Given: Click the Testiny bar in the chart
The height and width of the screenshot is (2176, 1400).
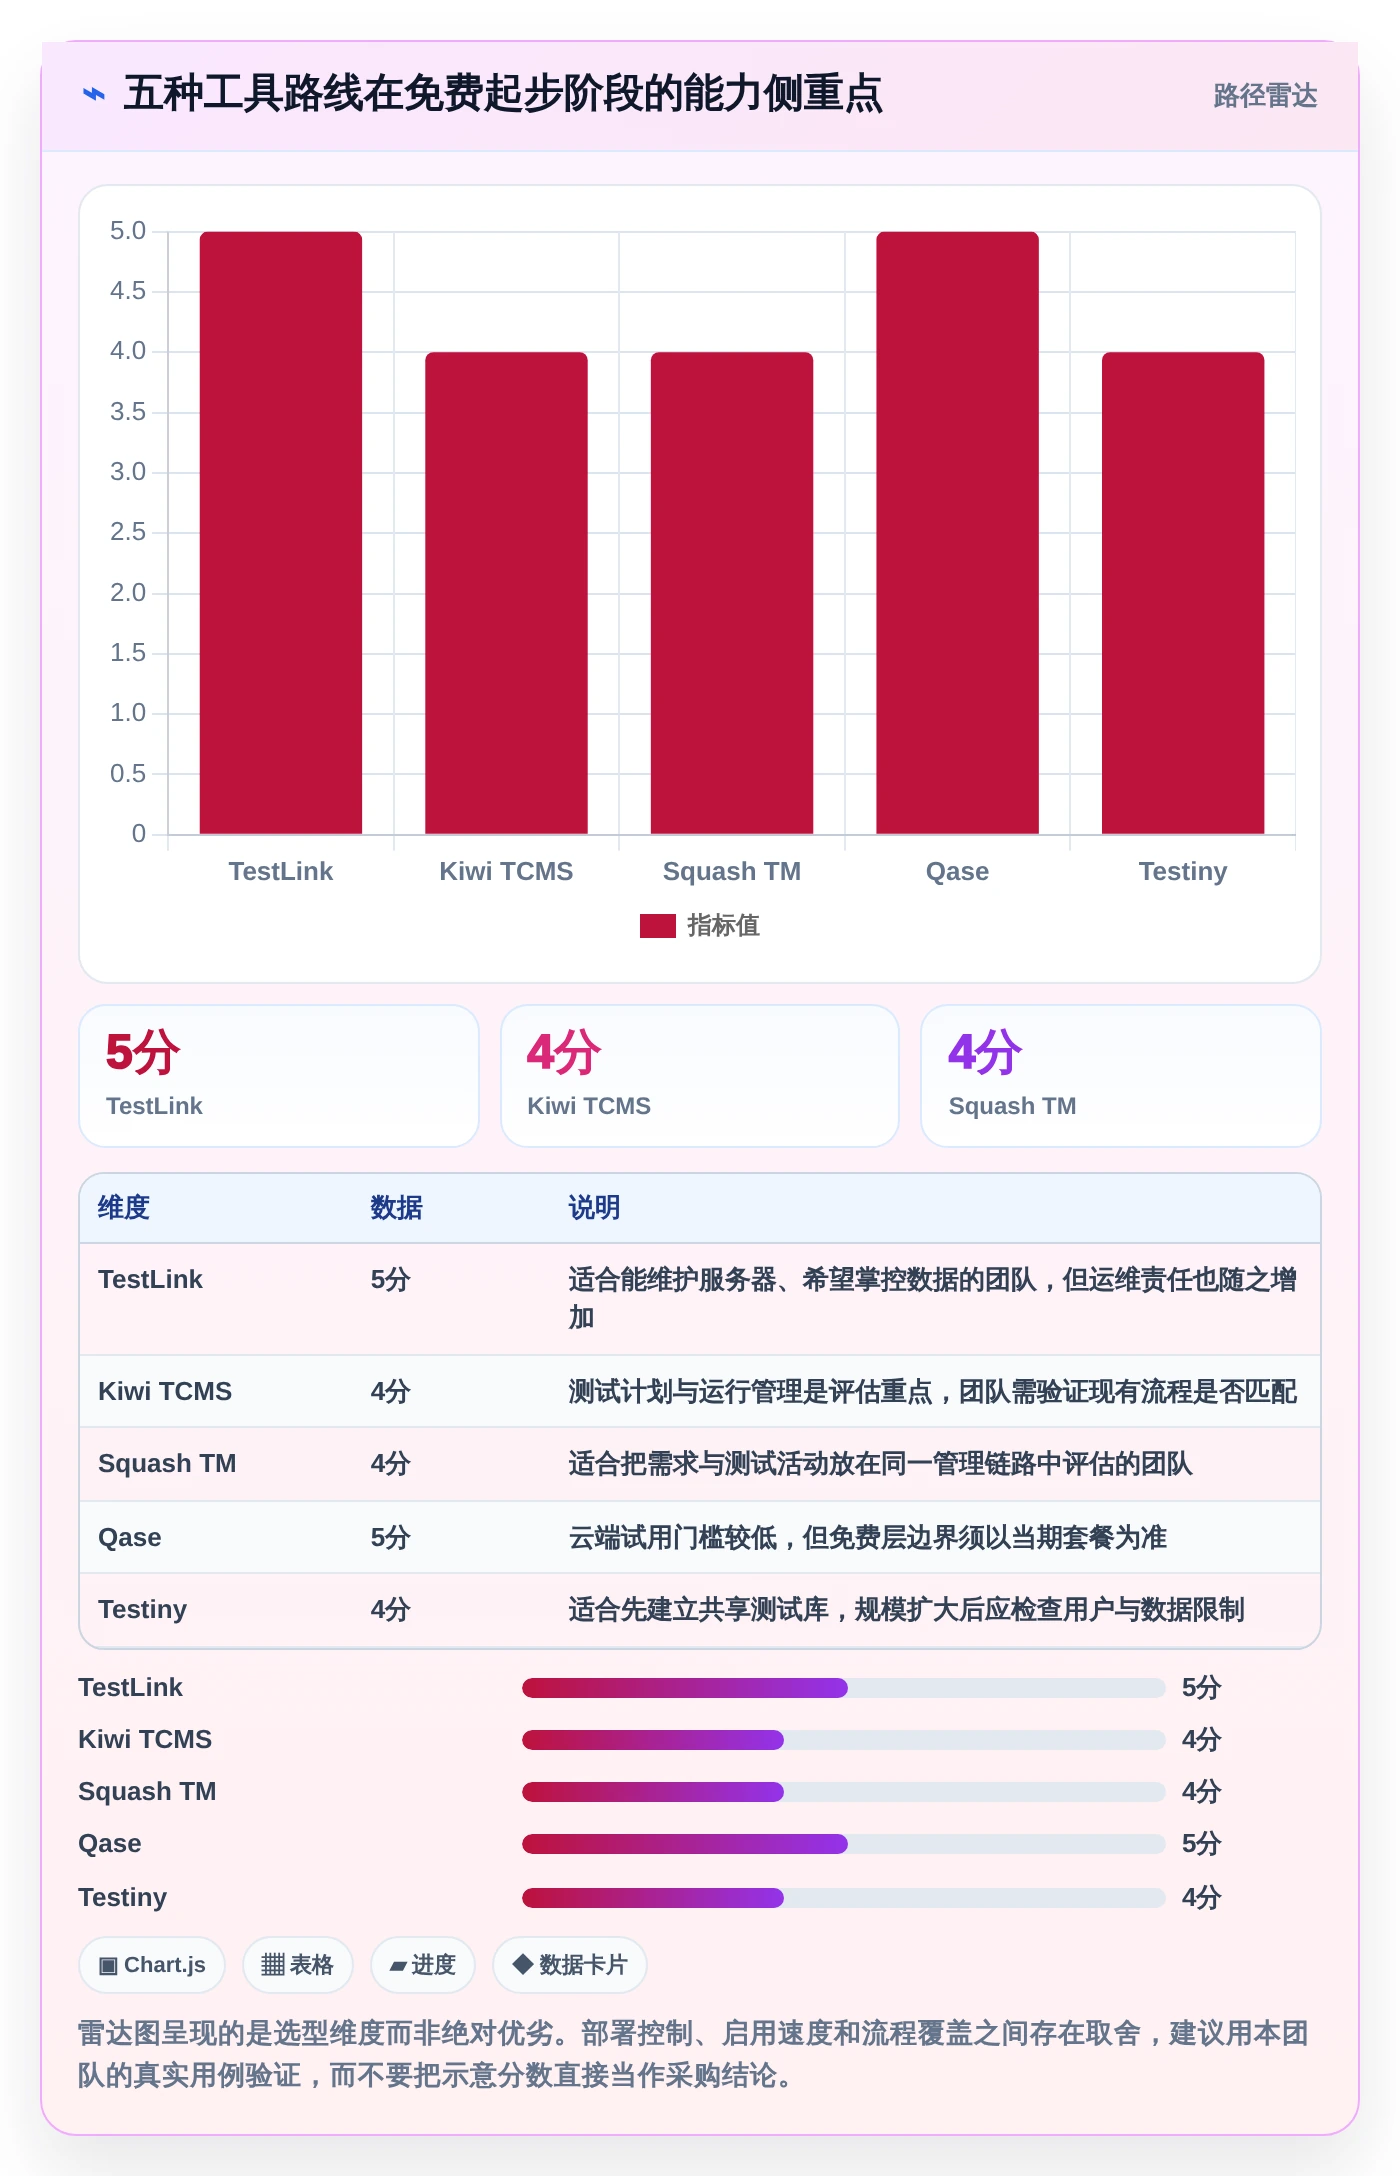Looking at the screenshot, I should [1183, 593].
